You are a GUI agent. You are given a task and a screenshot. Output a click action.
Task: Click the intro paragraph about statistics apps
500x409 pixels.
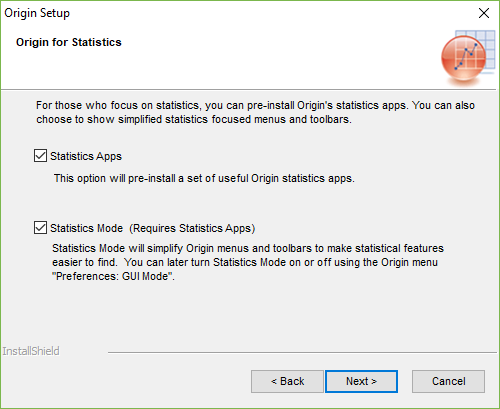(255, 112)
